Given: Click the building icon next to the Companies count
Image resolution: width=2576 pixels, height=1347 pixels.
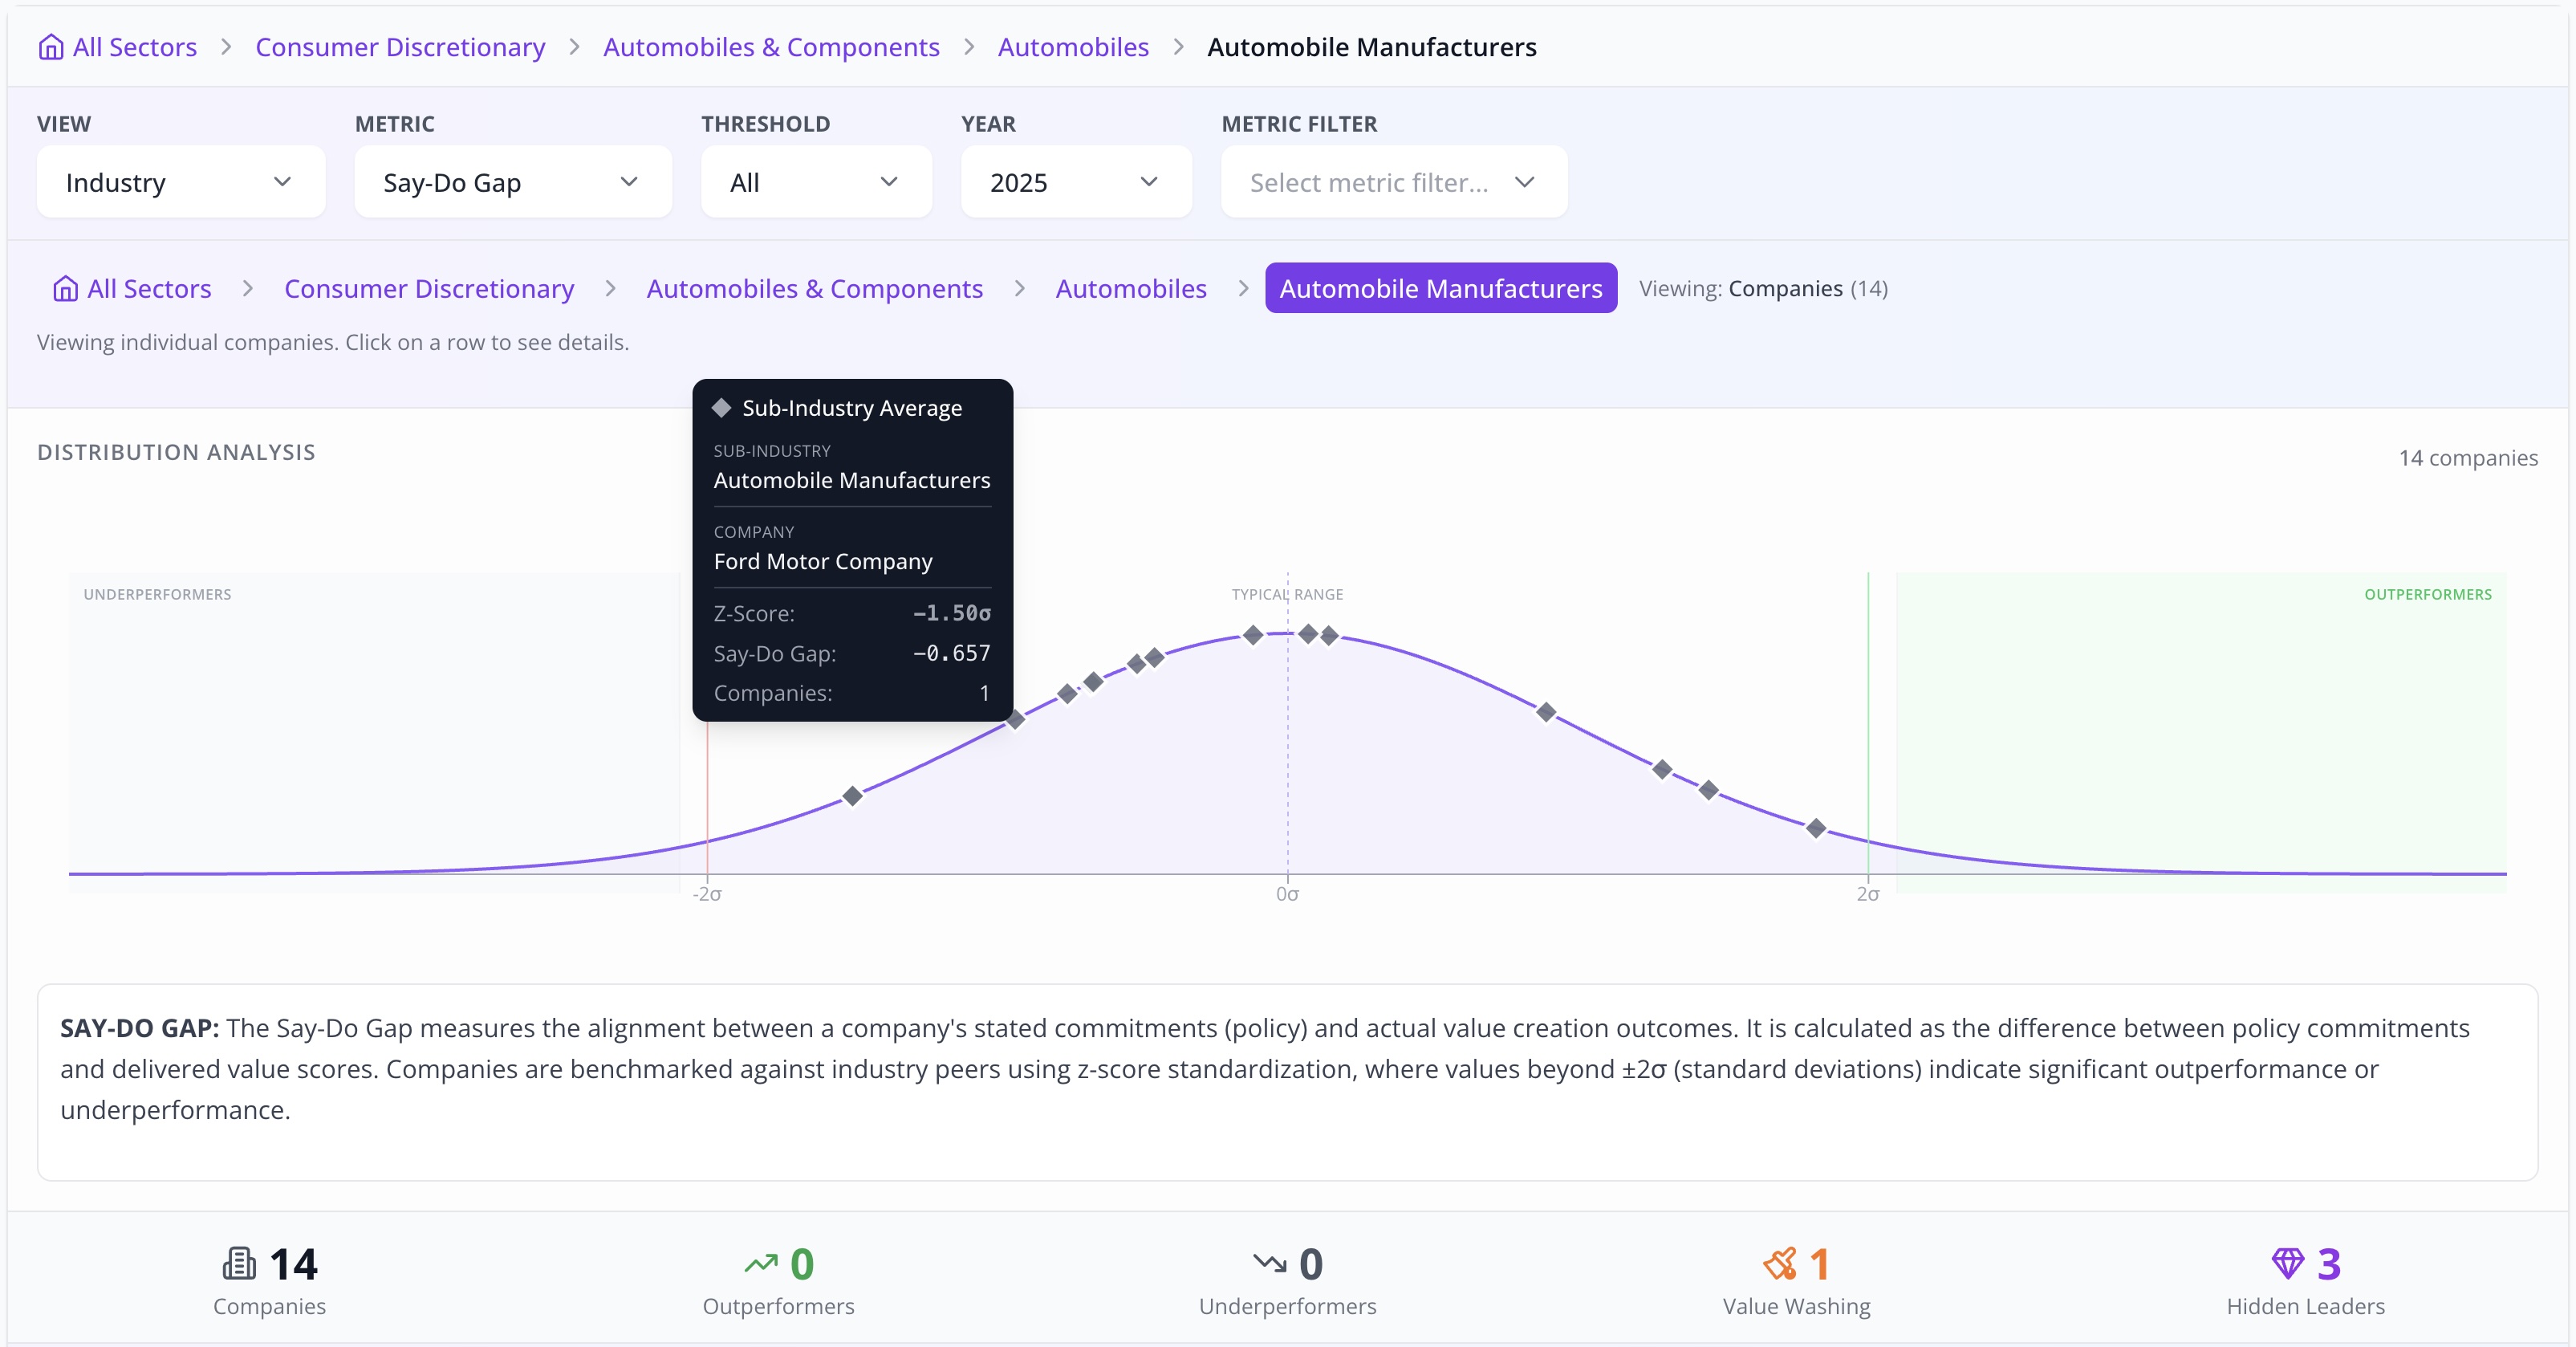Looking at the screenshot, I should pyautogui.click(x=238, y=1263).
